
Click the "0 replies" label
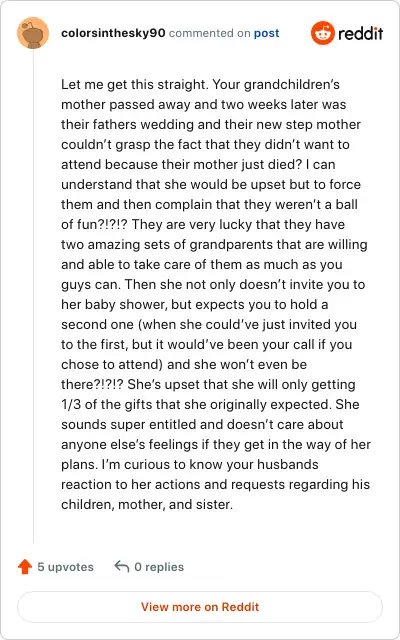tap(159, 567)
